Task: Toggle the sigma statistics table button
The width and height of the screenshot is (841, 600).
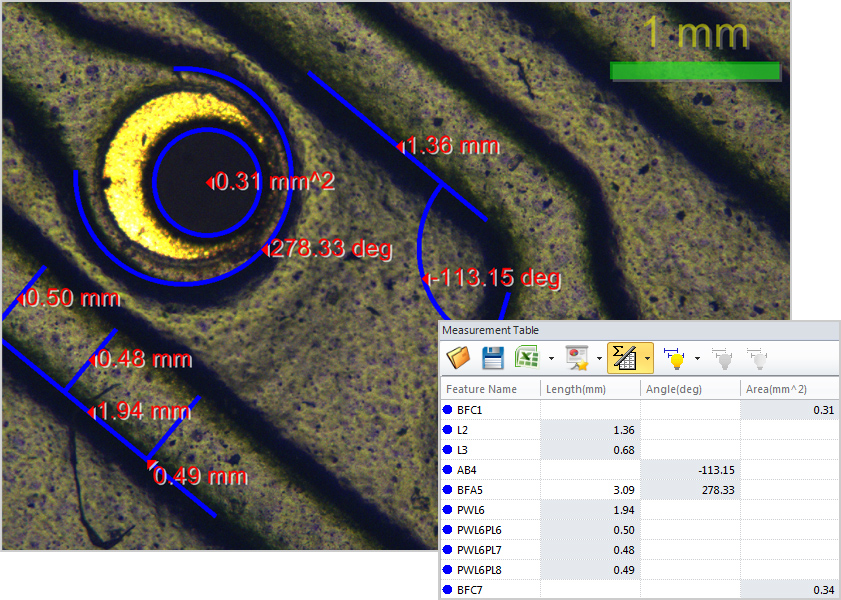Action: 624,357
